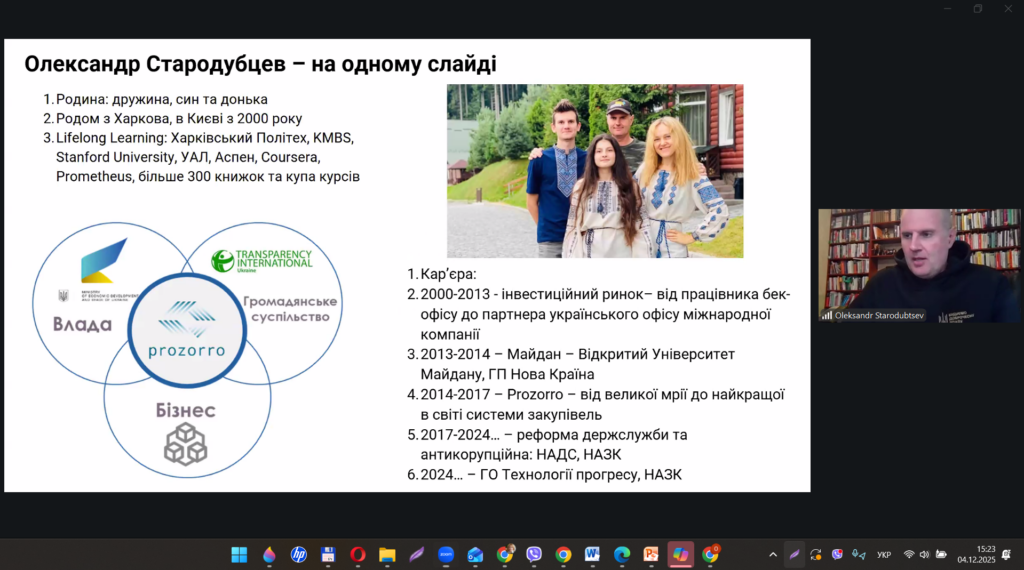Open File Explorer folder icon
Viewport: 1024px width, 570px height.
[387, 554]
